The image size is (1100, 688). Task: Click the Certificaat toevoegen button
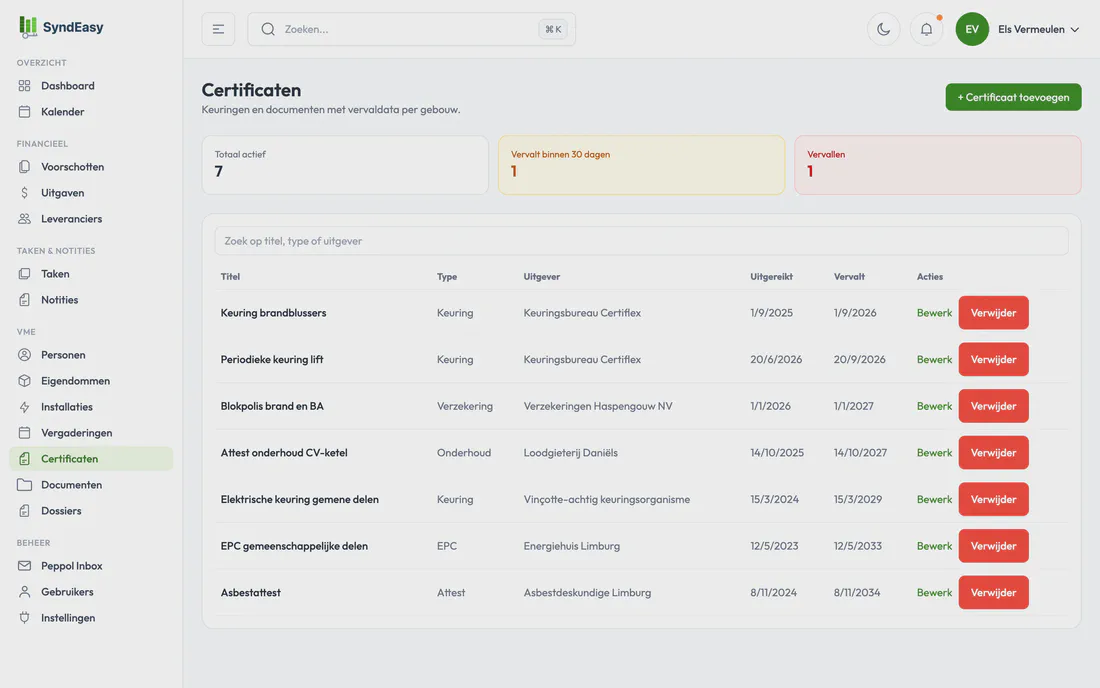point(1013,97)
